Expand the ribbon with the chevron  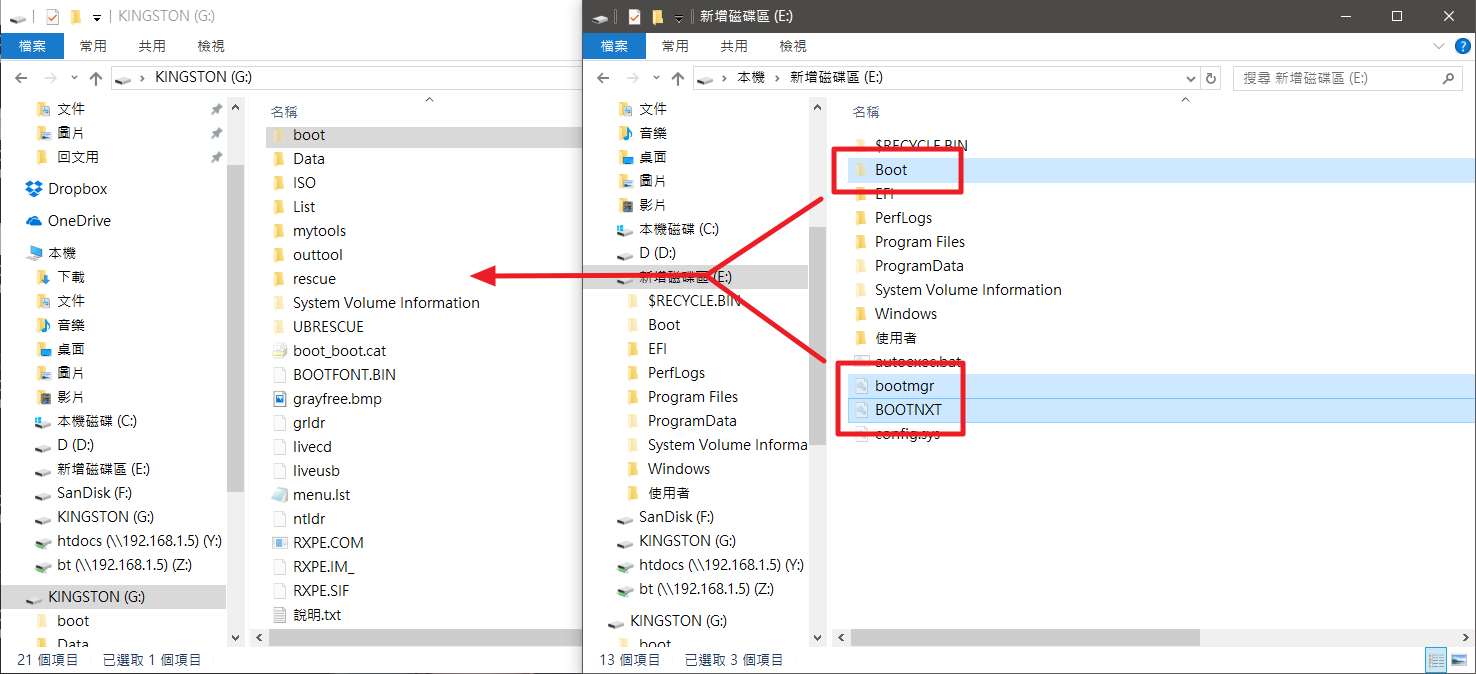coord(1438,46)
